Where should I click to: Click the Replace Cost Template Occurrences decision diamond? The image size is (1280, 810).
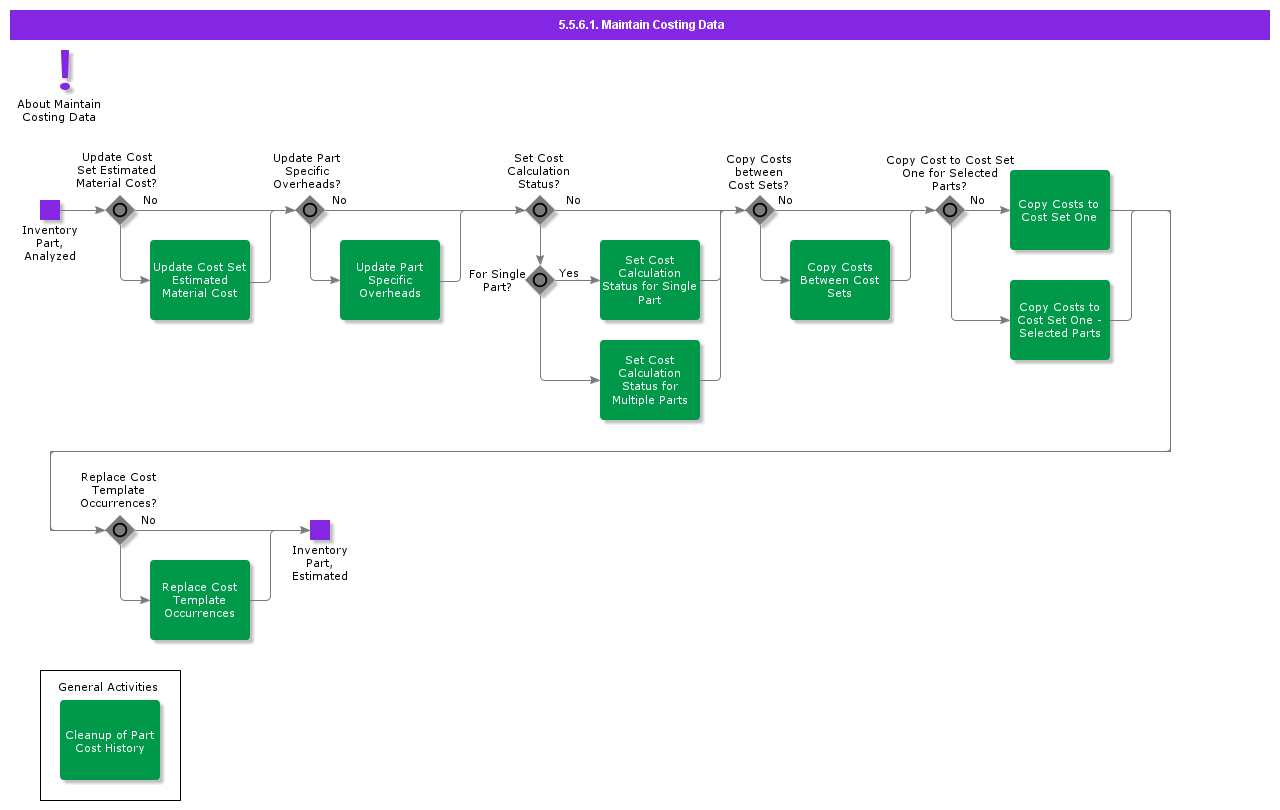pyautogui.click(x=120, y=530)
